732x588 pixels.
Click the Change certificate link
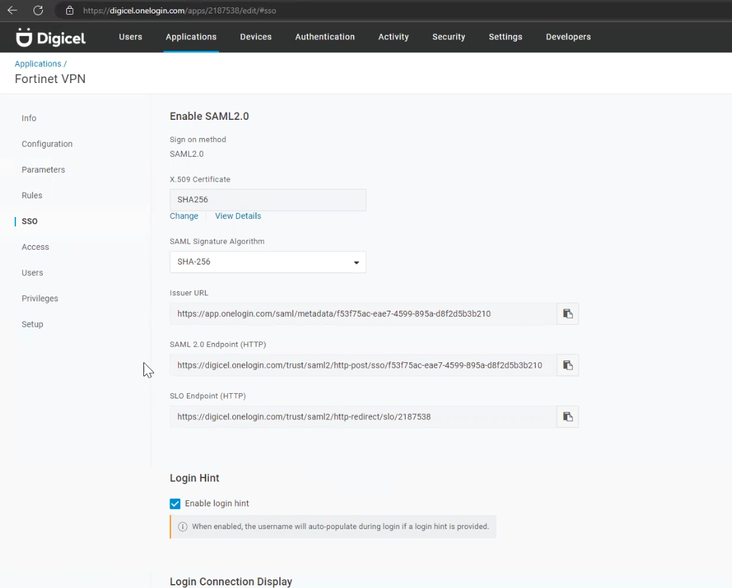(184, 216)
